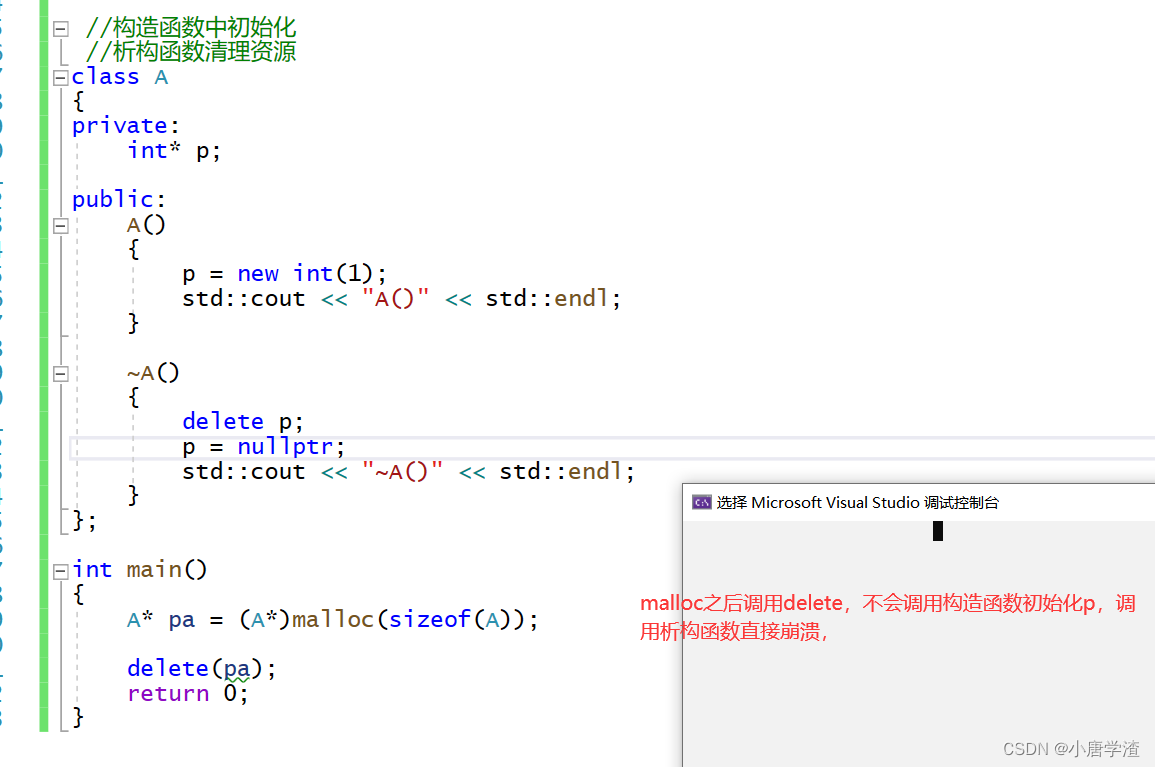Collapse the class A code region
The height and width of the screenshot is (767, 1155).
[60, 77]
